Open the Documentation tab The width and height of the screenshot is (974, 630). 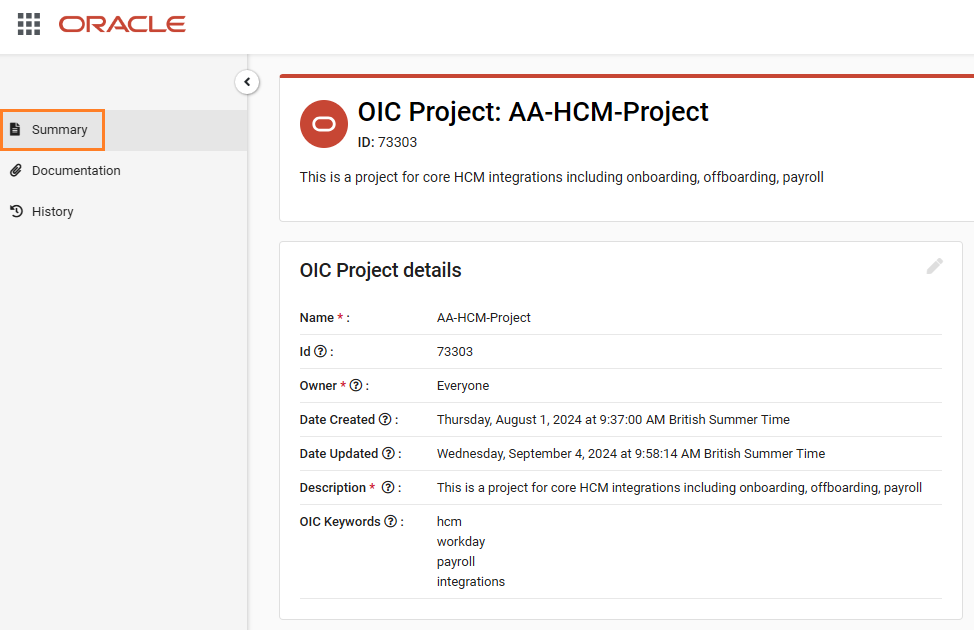(x=124, y=171)
